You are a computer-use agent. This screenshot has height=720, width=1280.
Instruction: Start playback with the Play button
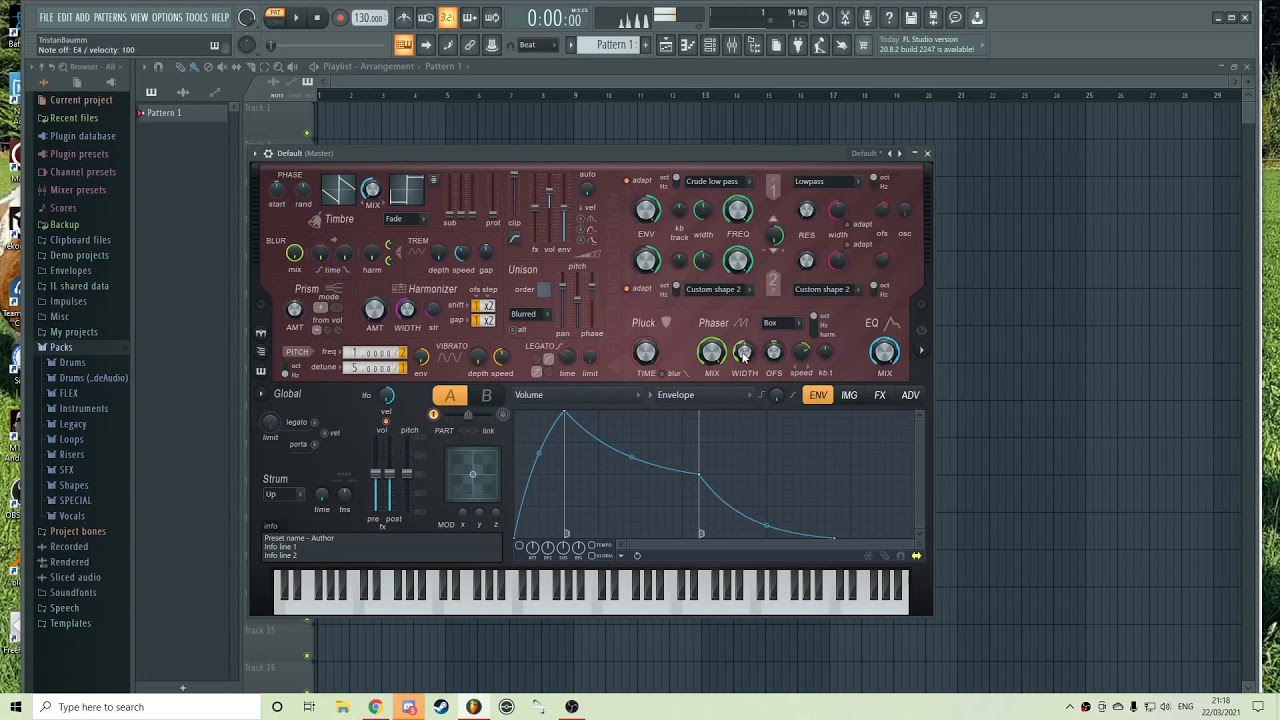(296, 18)
